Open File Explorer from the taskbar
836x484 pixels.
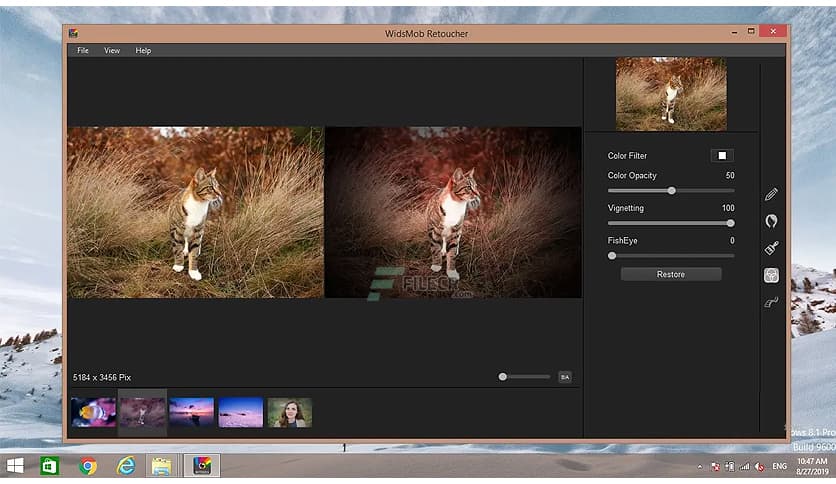pos(162,466)
